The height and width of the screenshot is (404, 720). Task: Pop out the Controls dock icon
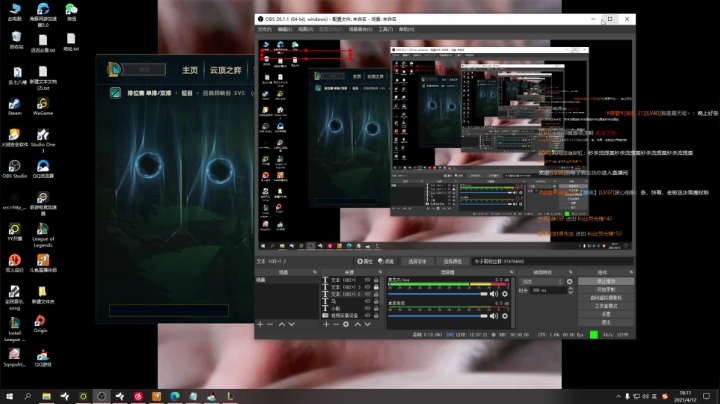631,272
